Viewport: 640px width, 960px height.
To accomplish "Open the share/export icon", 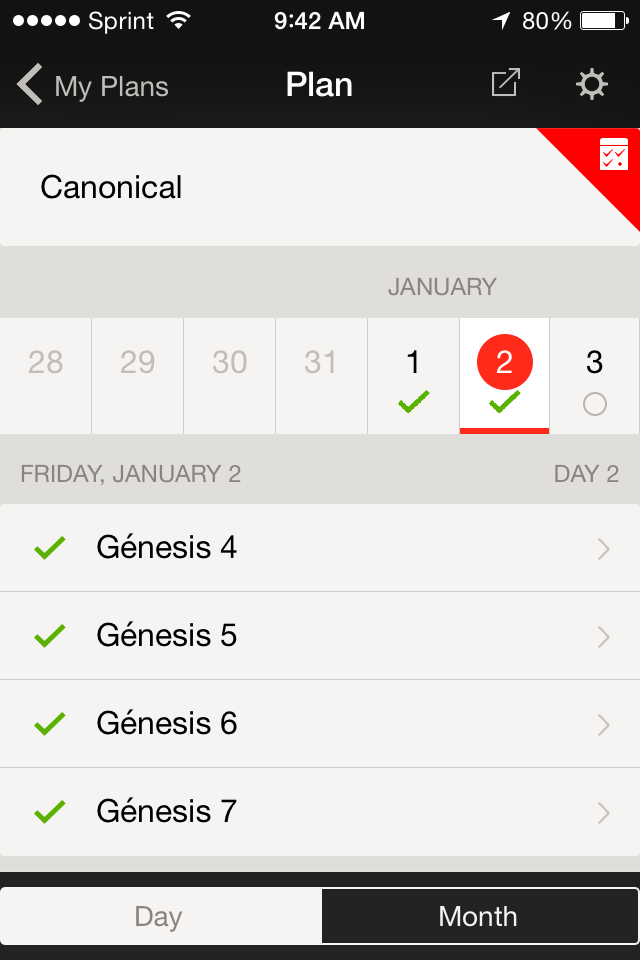I will click(x=506, y=84).
